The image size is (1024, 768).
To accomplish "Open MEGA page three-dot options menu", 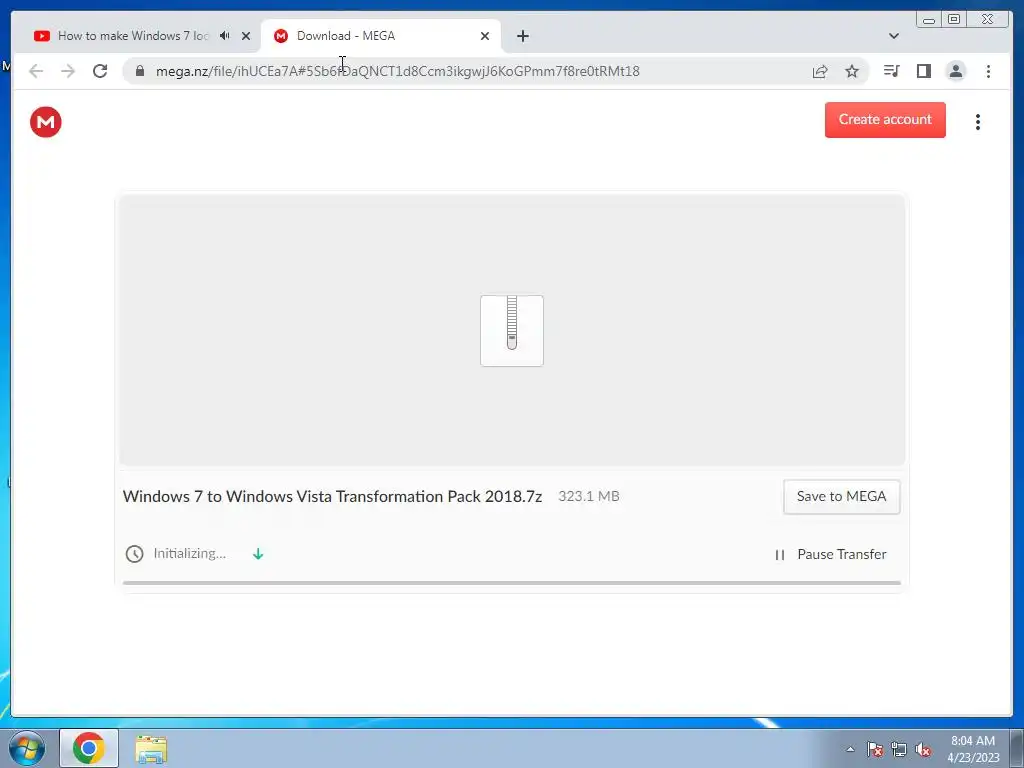I will tap(978, 122).
